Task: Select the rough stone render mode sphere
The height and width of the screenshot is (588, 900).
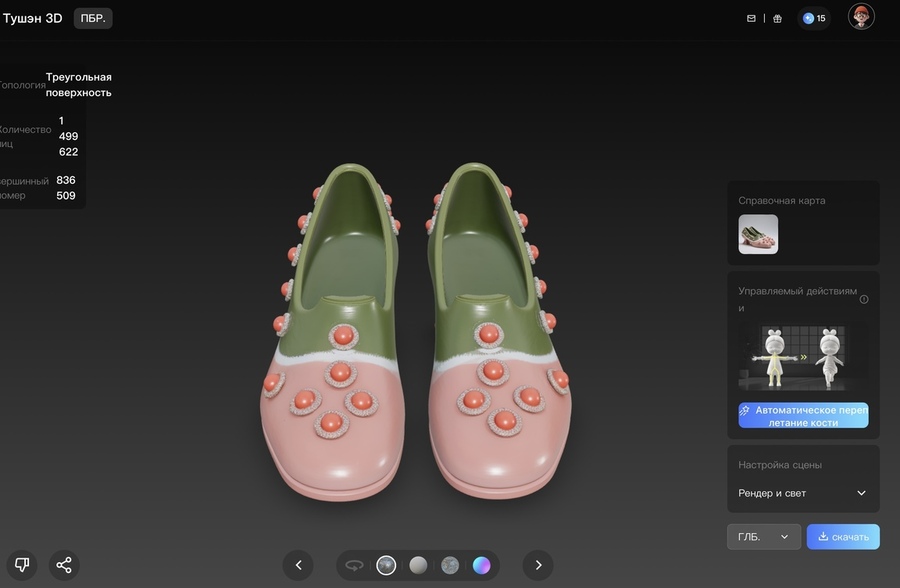Action: click(450, 565)
